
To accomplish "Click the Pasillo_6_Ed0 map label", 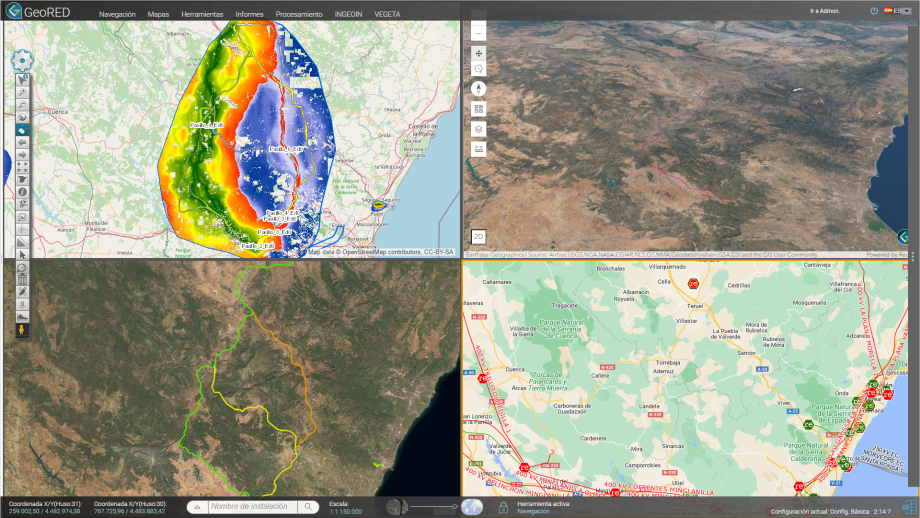I will 288,150.
